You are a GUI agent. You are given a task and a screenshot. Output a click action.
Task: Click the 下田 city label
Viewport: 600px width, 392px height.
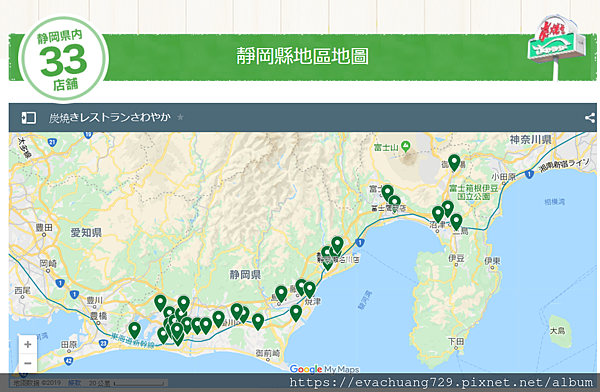pyautogui.click(x=456, y=341)
